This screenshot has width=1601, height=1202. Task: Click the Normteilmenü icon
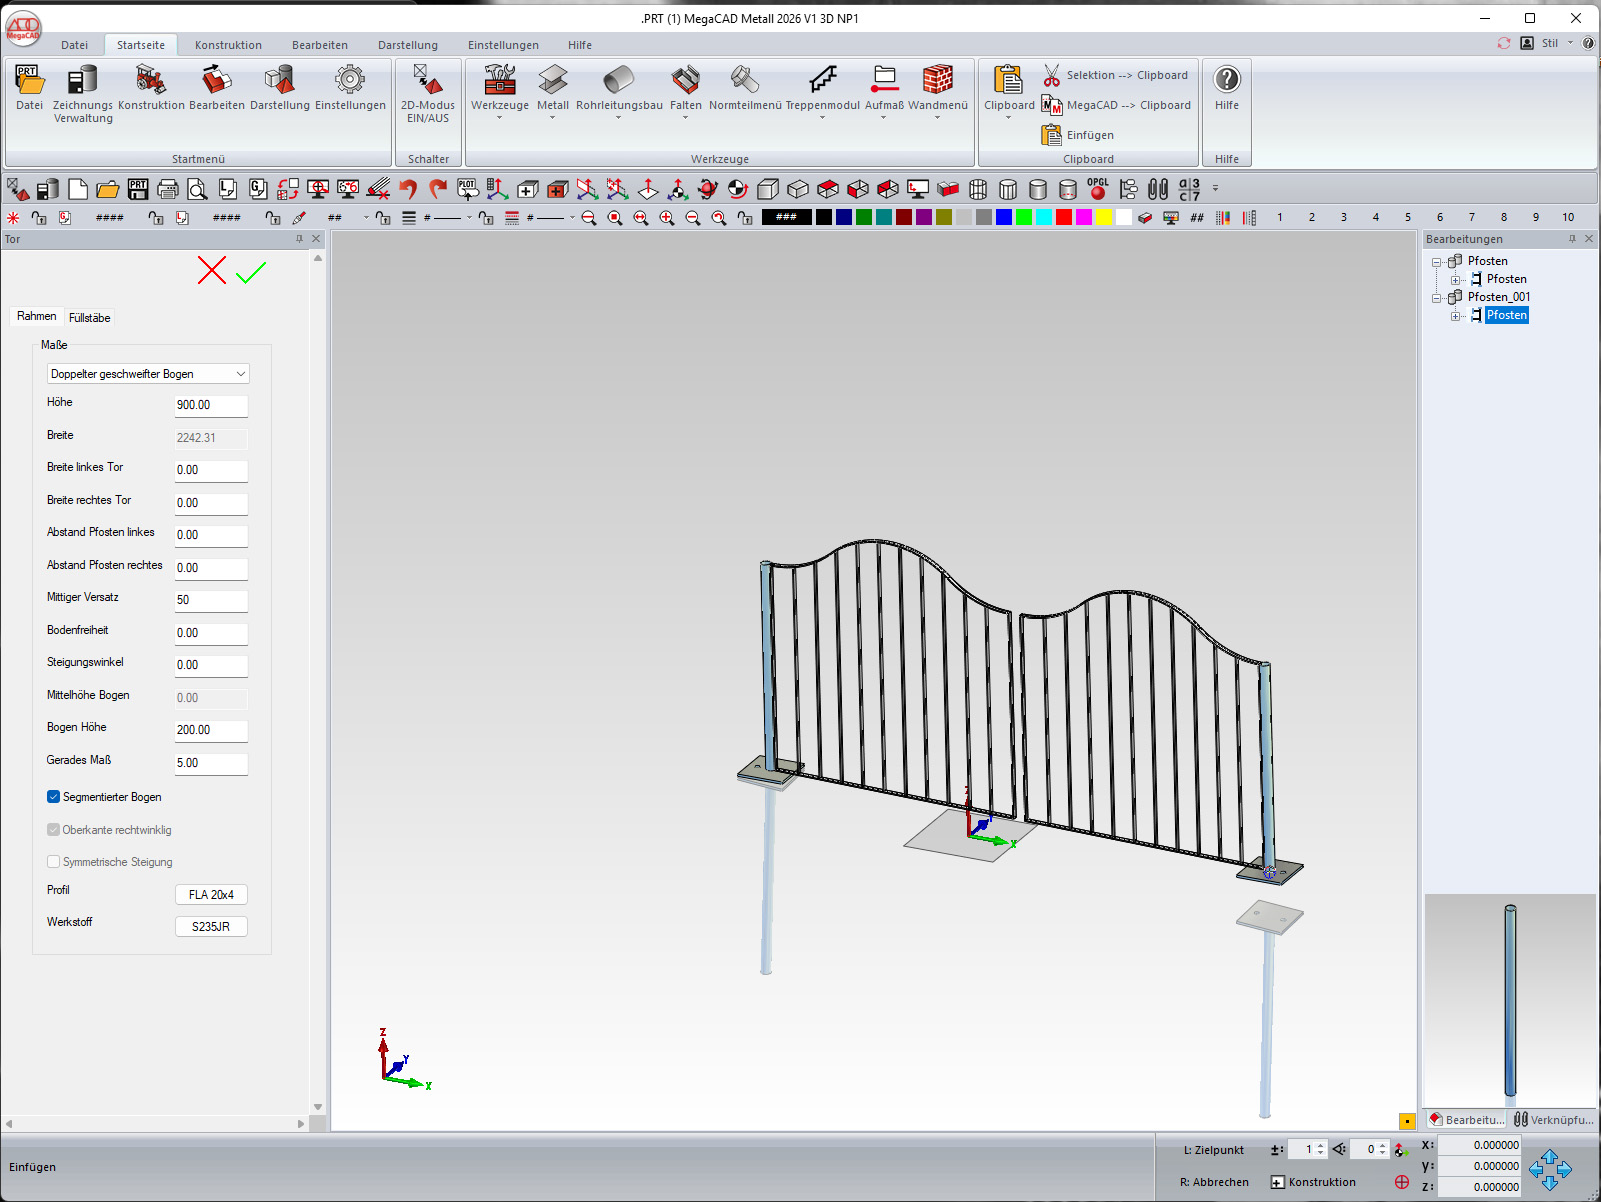(745, 81)
